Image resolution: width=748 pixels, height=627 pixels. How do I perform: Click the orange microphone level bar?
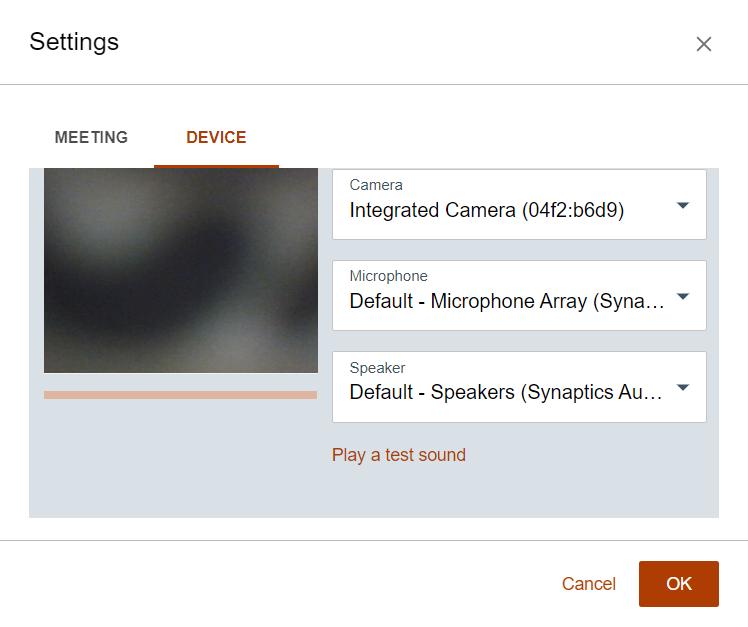pyautogui.click(x=180, y=395)
